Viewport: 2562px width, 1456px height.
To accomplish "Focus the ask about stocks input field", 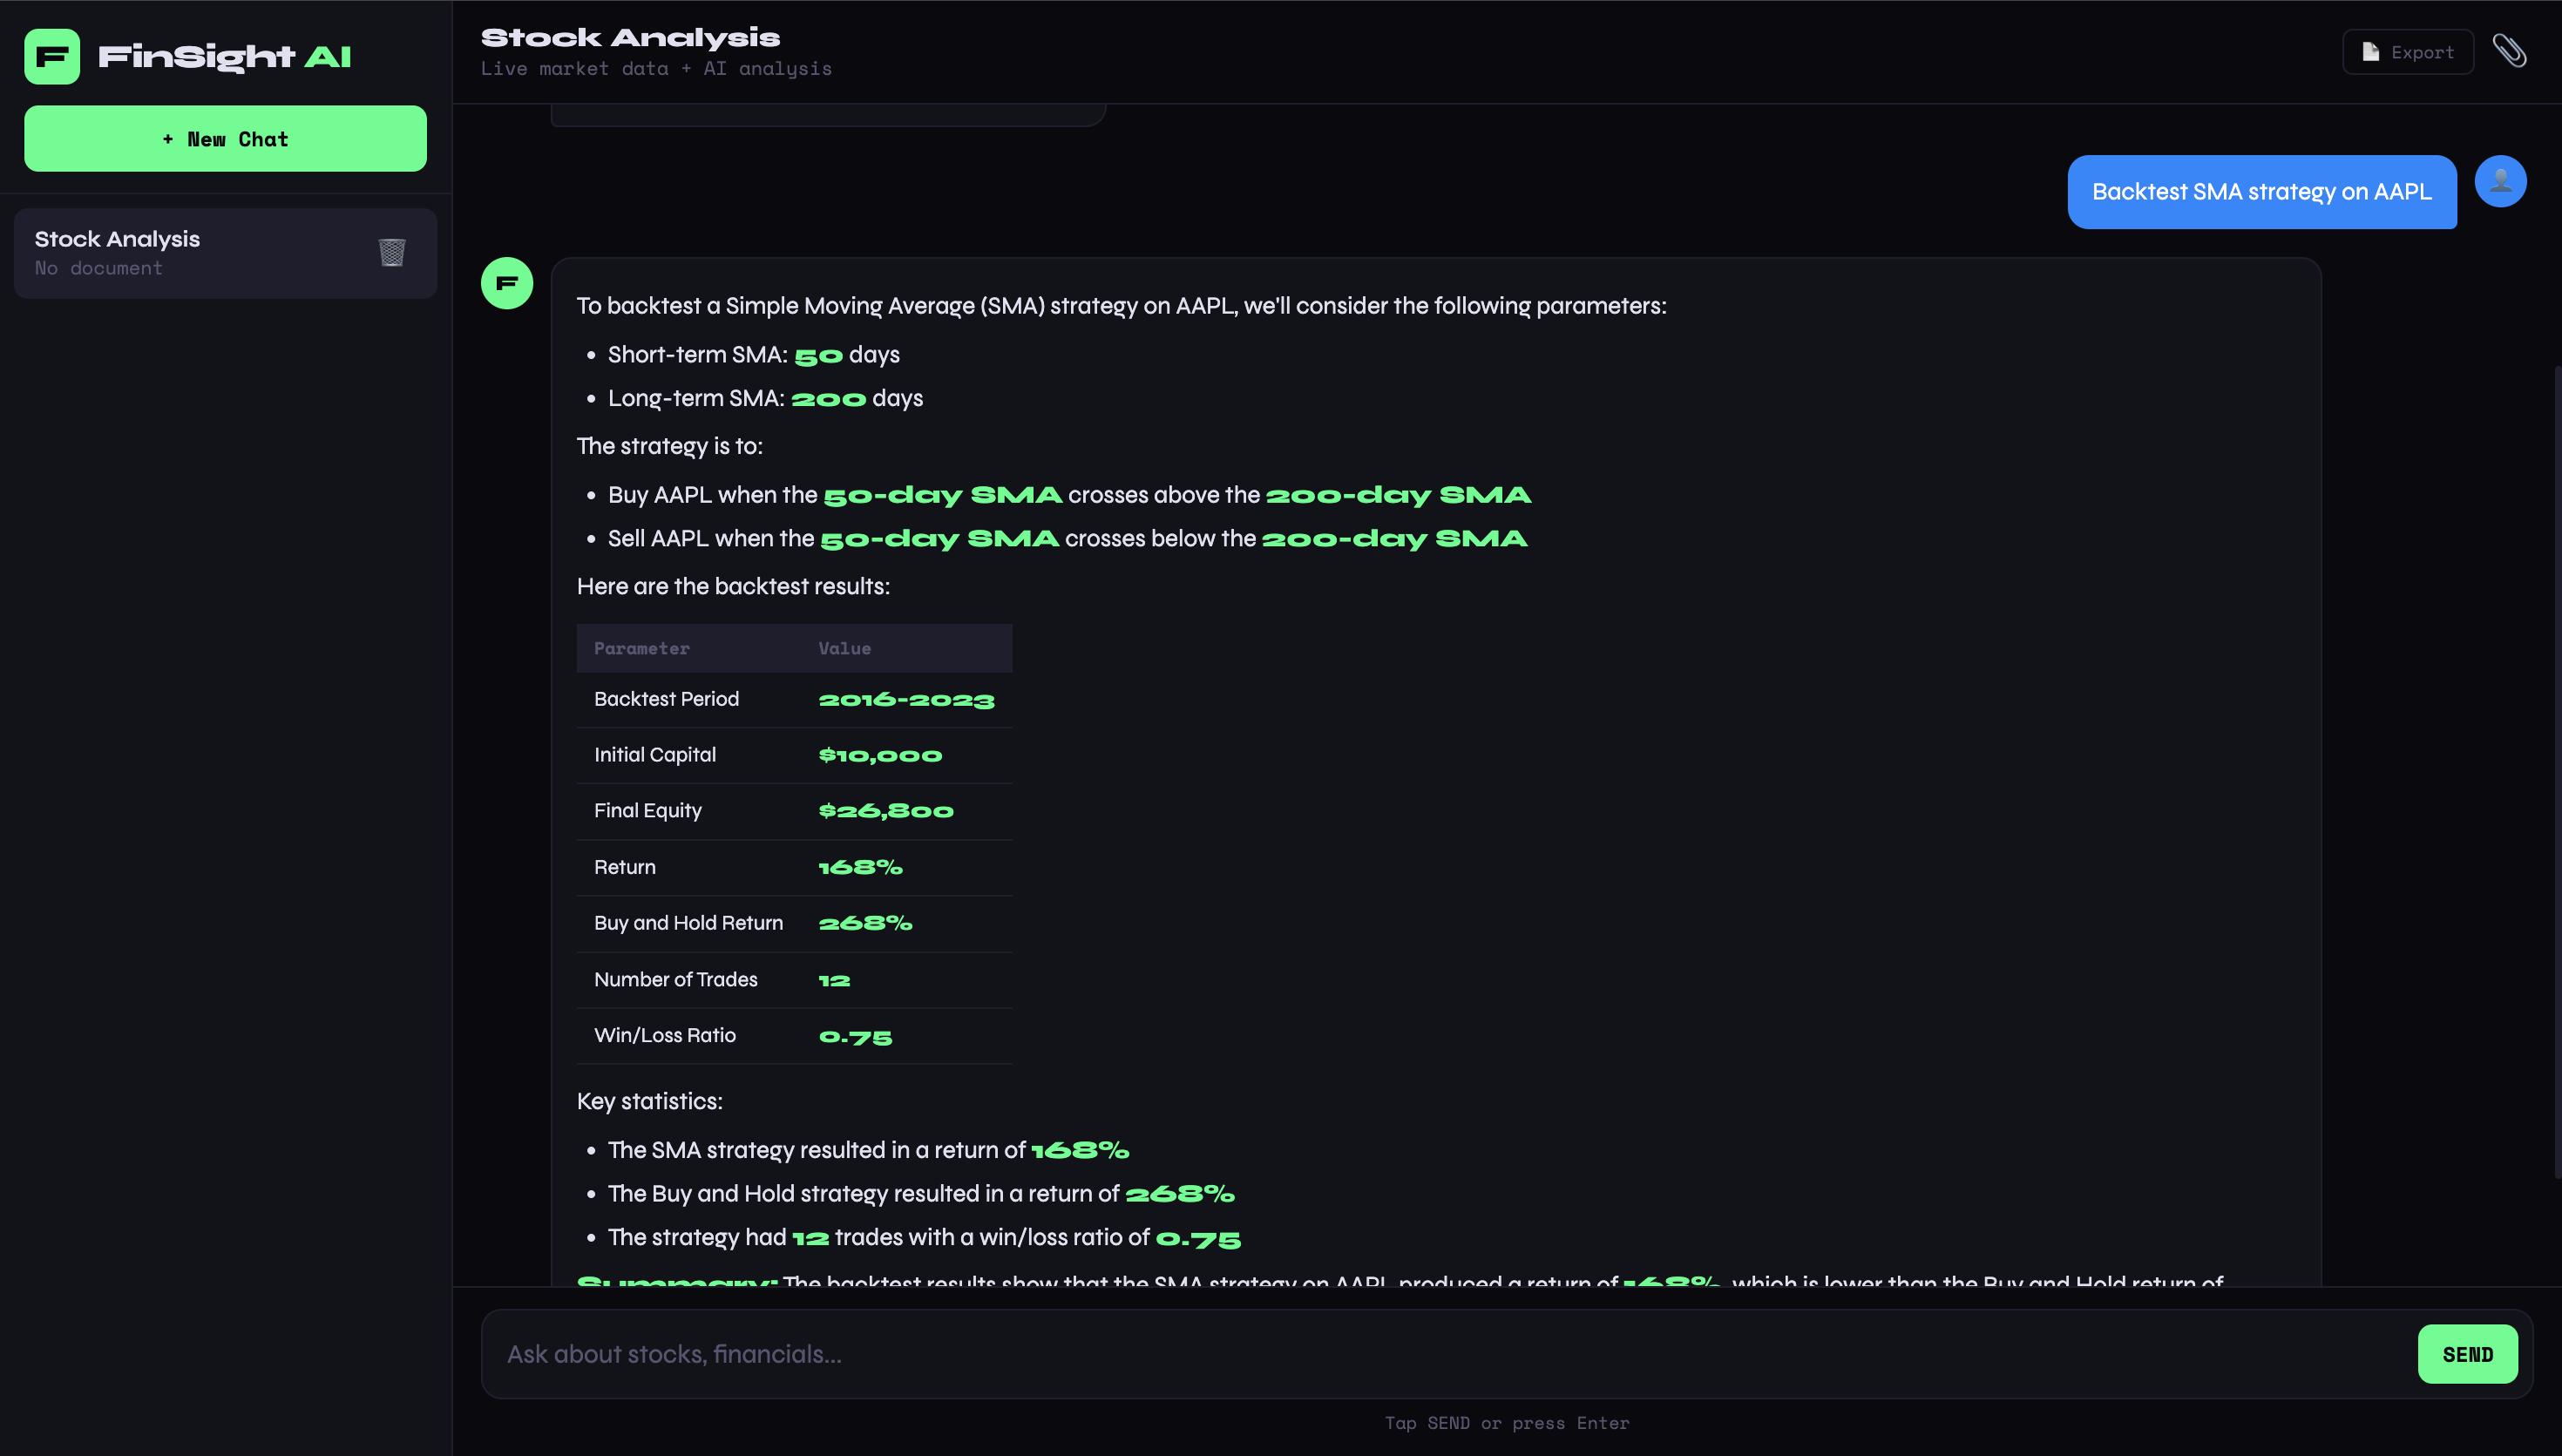I will [x=1450, y=1354].
